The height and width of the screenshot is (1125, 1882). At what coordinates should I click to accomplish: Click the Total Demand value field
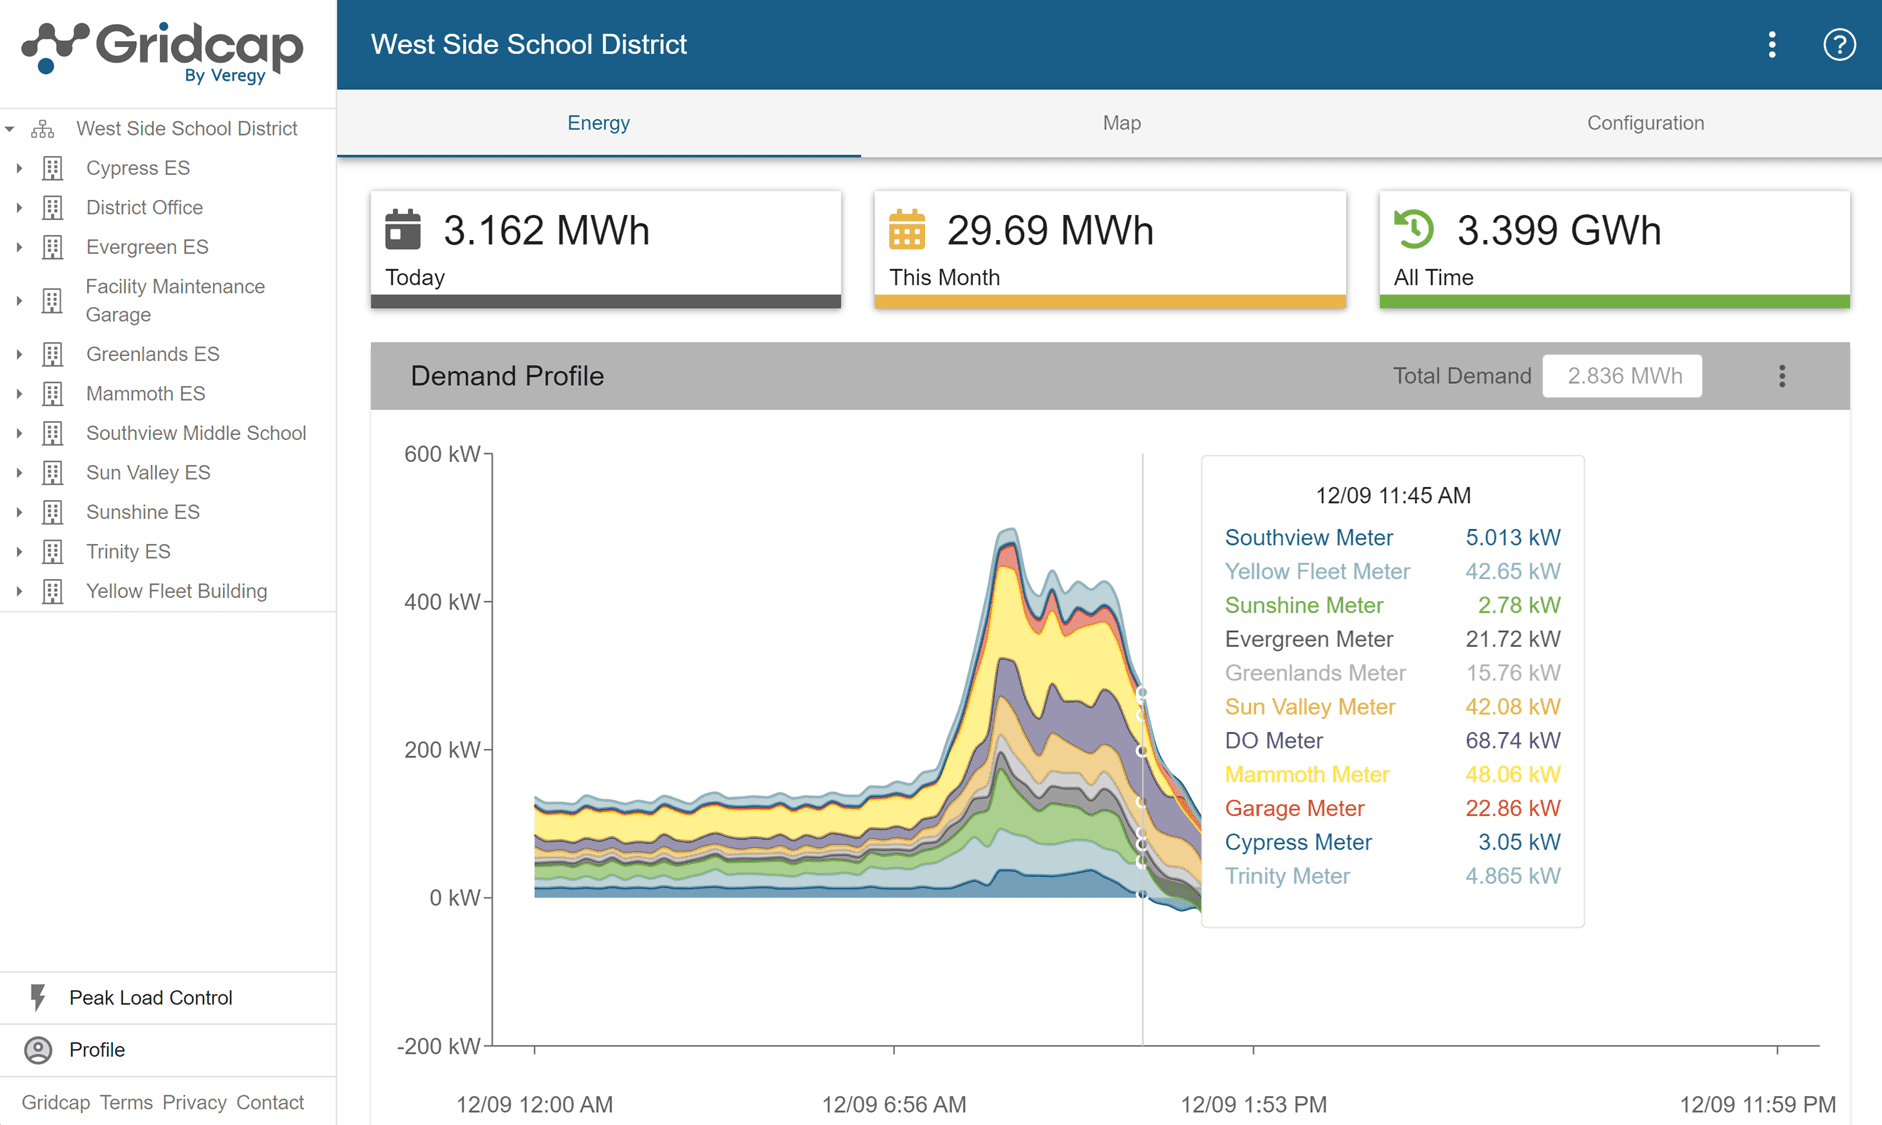1622,376
